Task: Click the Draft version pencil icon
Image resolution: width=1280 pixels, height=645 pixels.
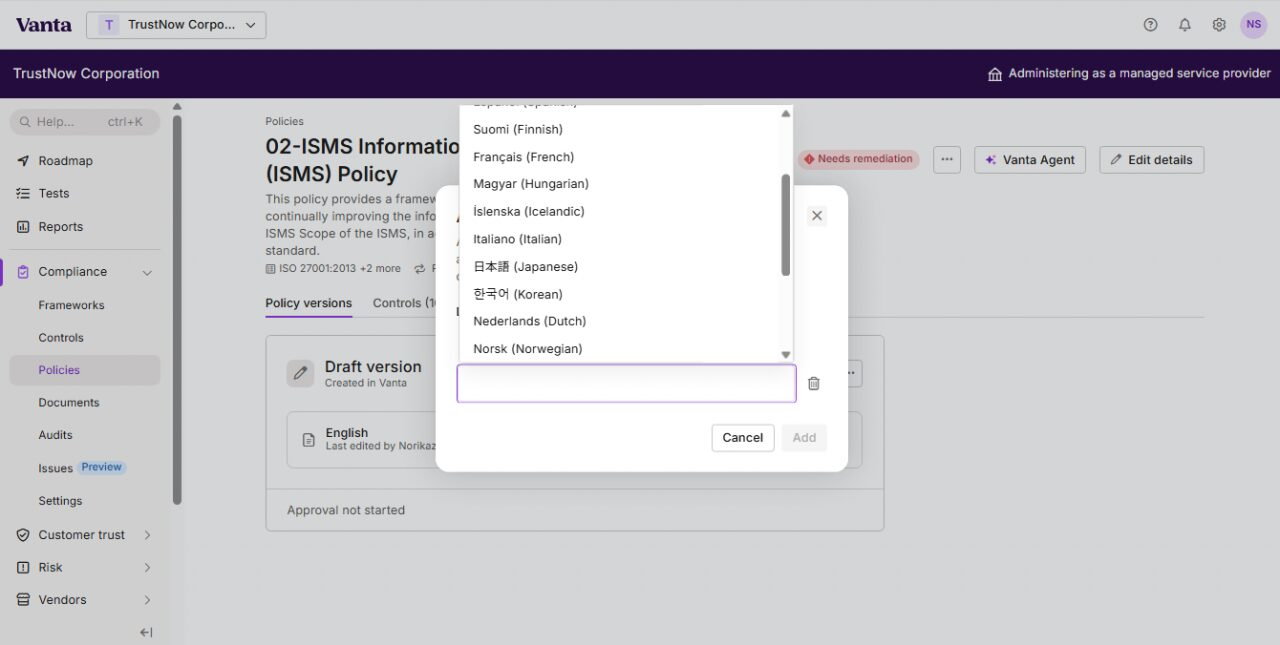Action: [x=300, y=374]
